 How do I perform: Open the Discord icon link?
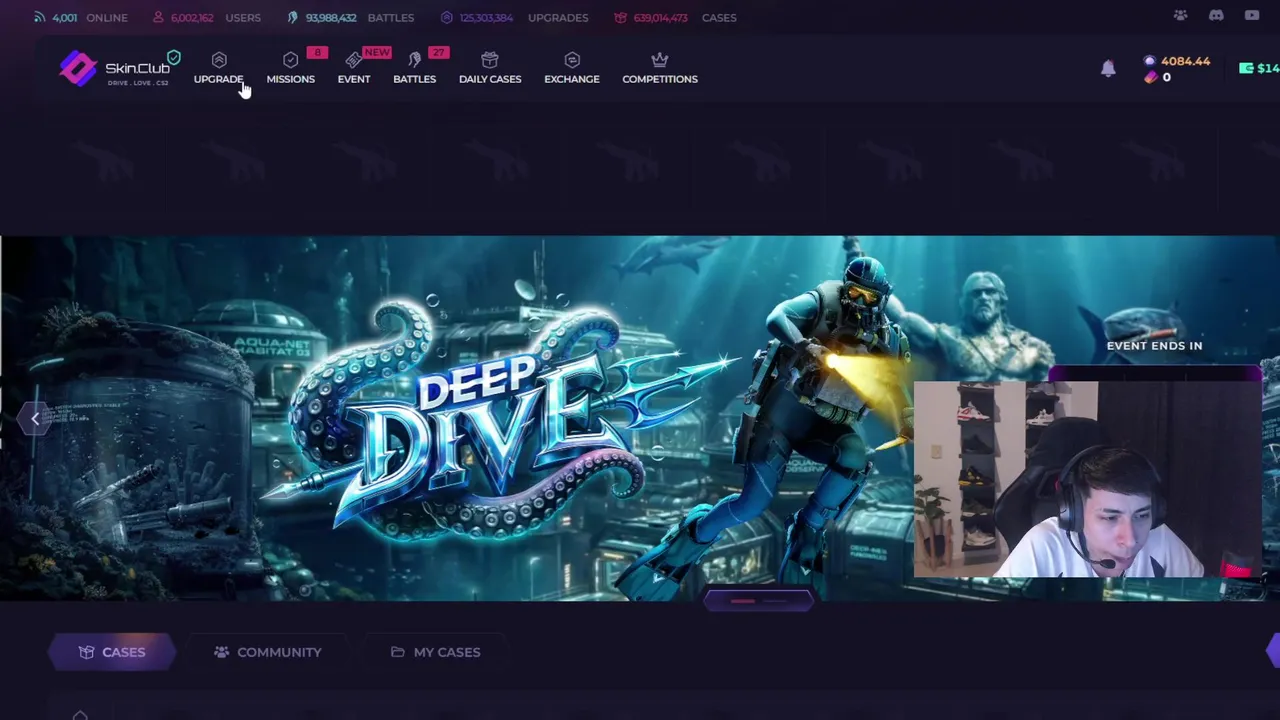tap(1216, 16)
